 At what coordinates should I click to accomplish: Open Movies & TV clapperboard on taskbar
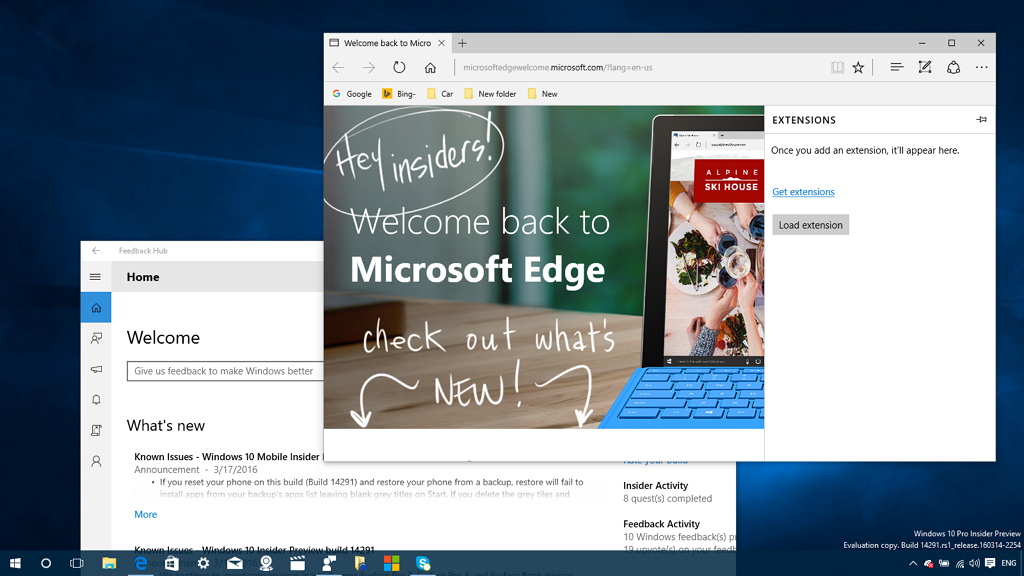click(x=297, y=563)
